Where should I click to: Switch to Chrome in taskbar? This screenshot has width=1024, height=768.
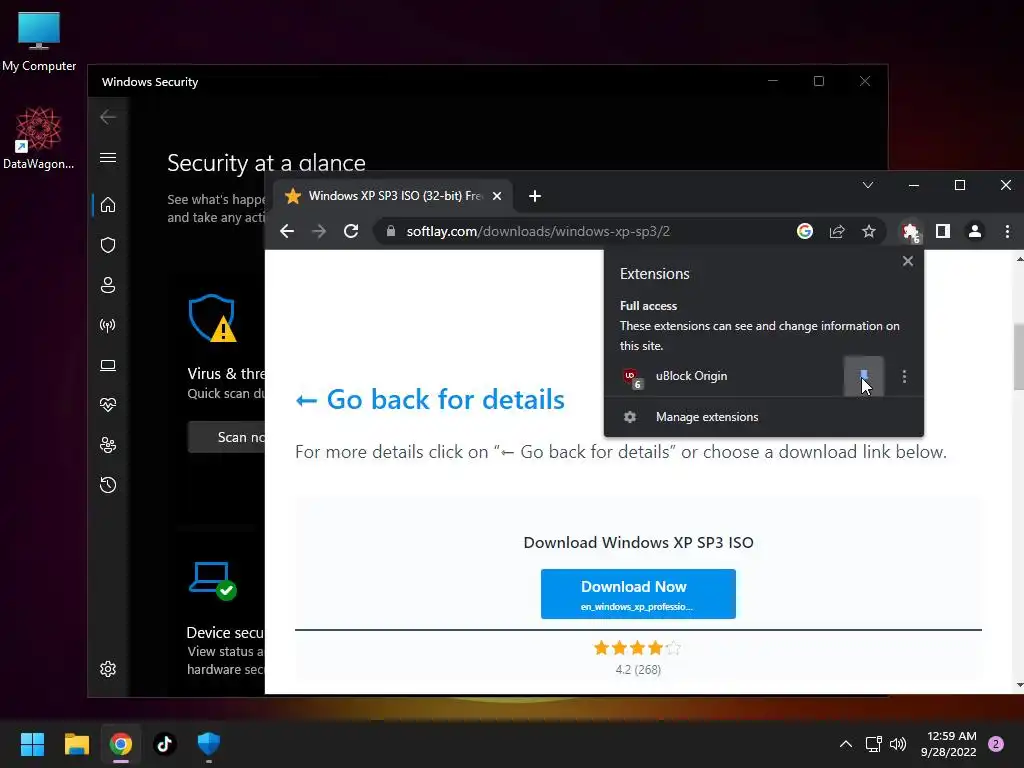(121, 744)
